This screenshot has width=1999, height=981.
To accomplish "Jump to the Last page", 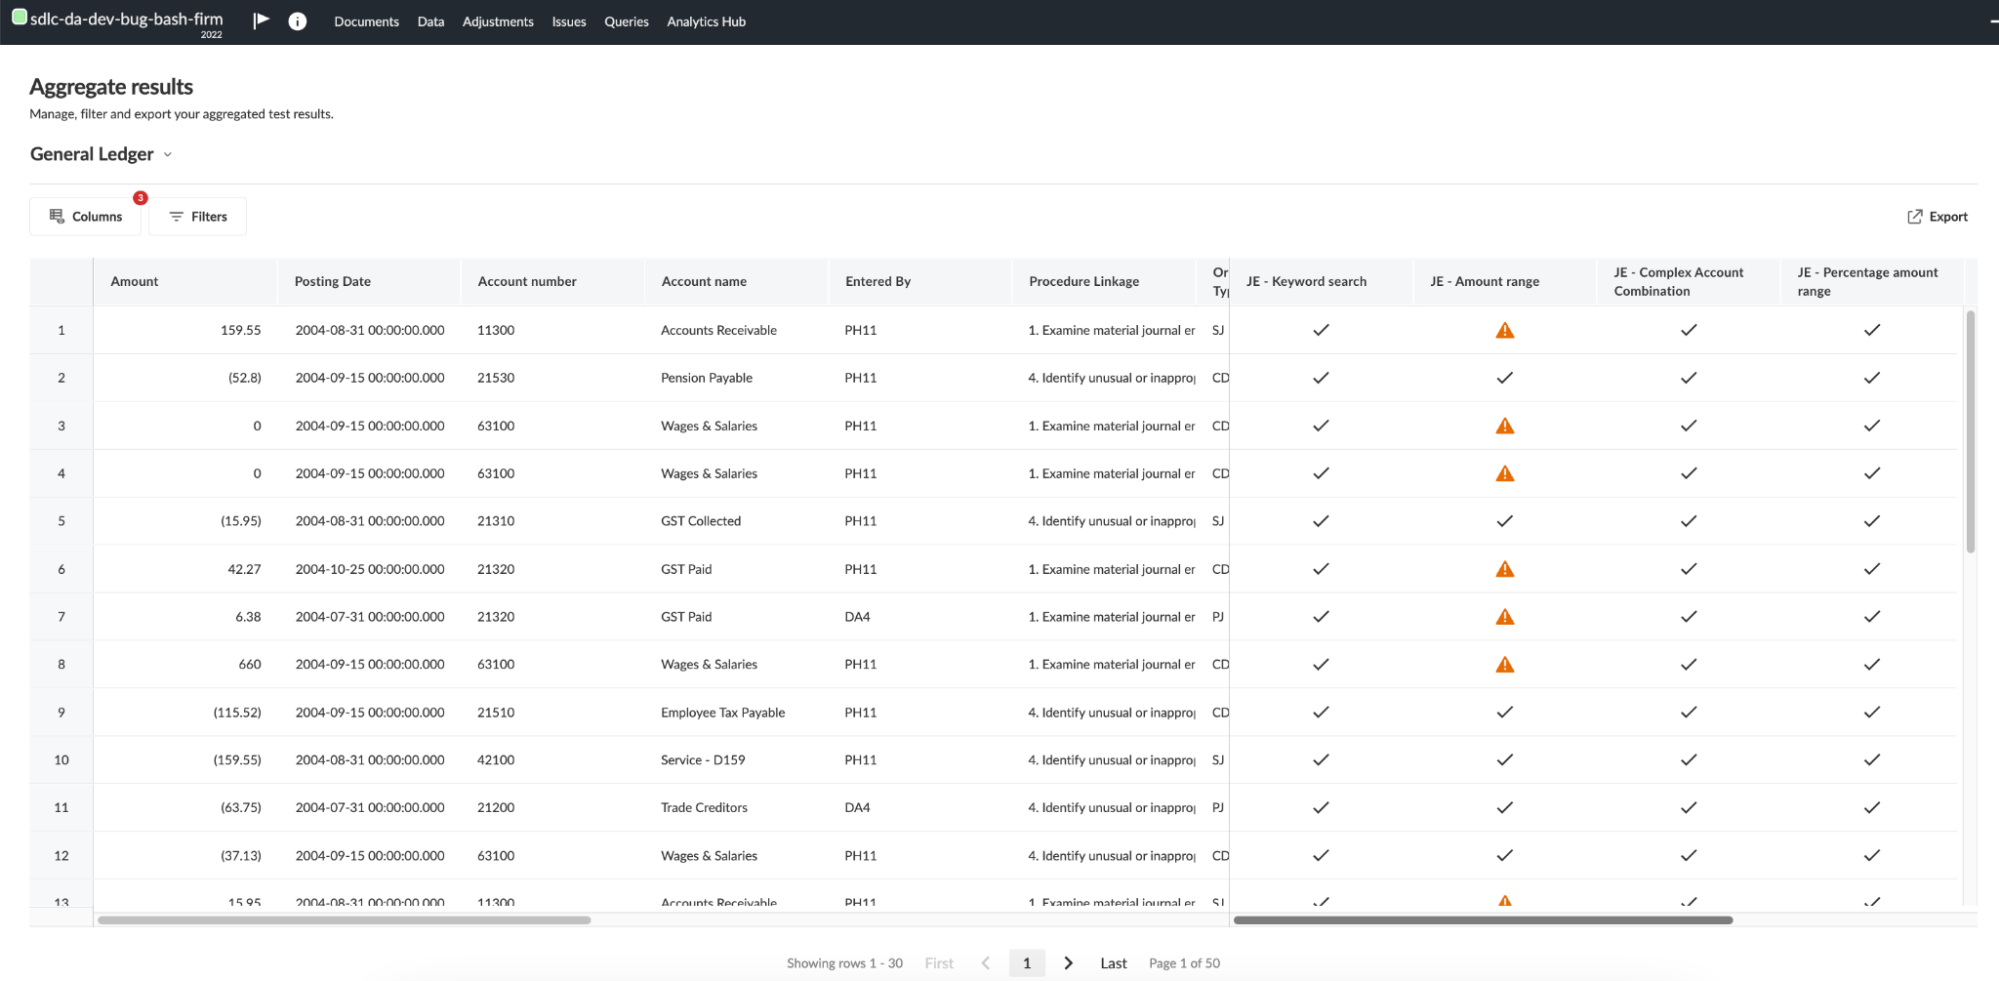I will pyautogui.click(x=1113, y=963).
